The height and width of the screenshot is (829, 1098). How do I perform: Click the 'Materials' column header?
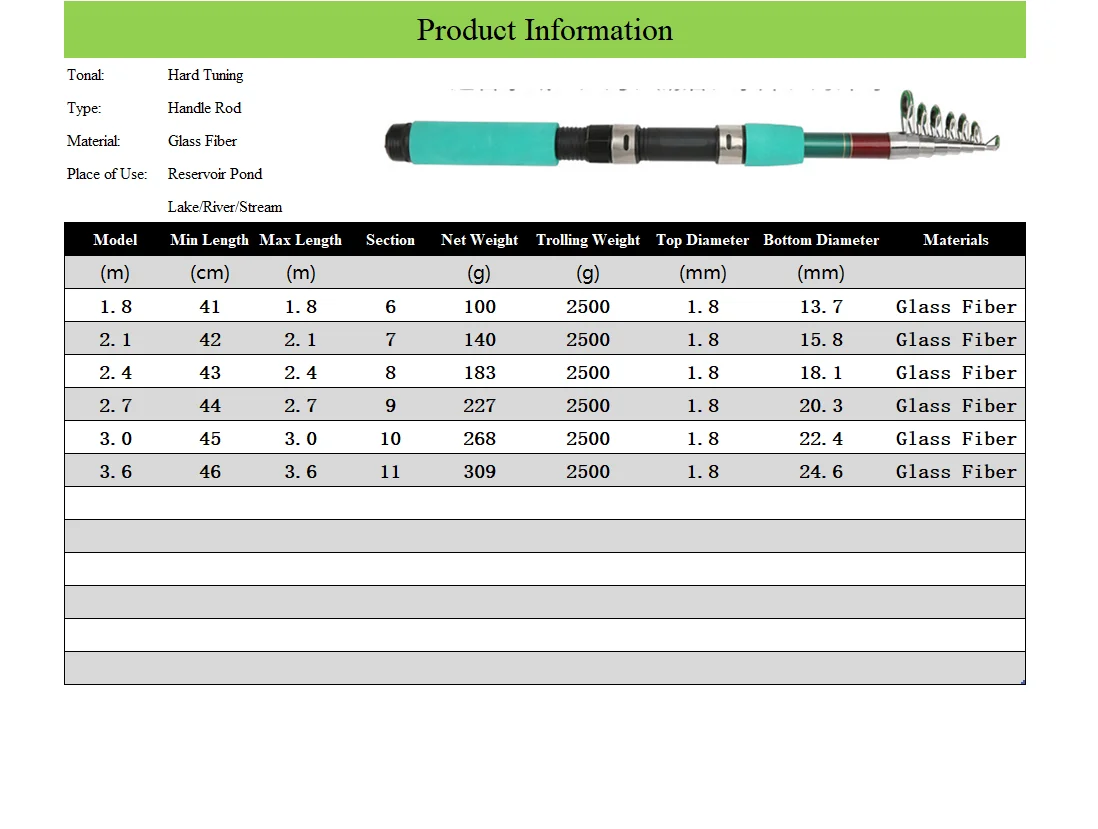point(956,239)
